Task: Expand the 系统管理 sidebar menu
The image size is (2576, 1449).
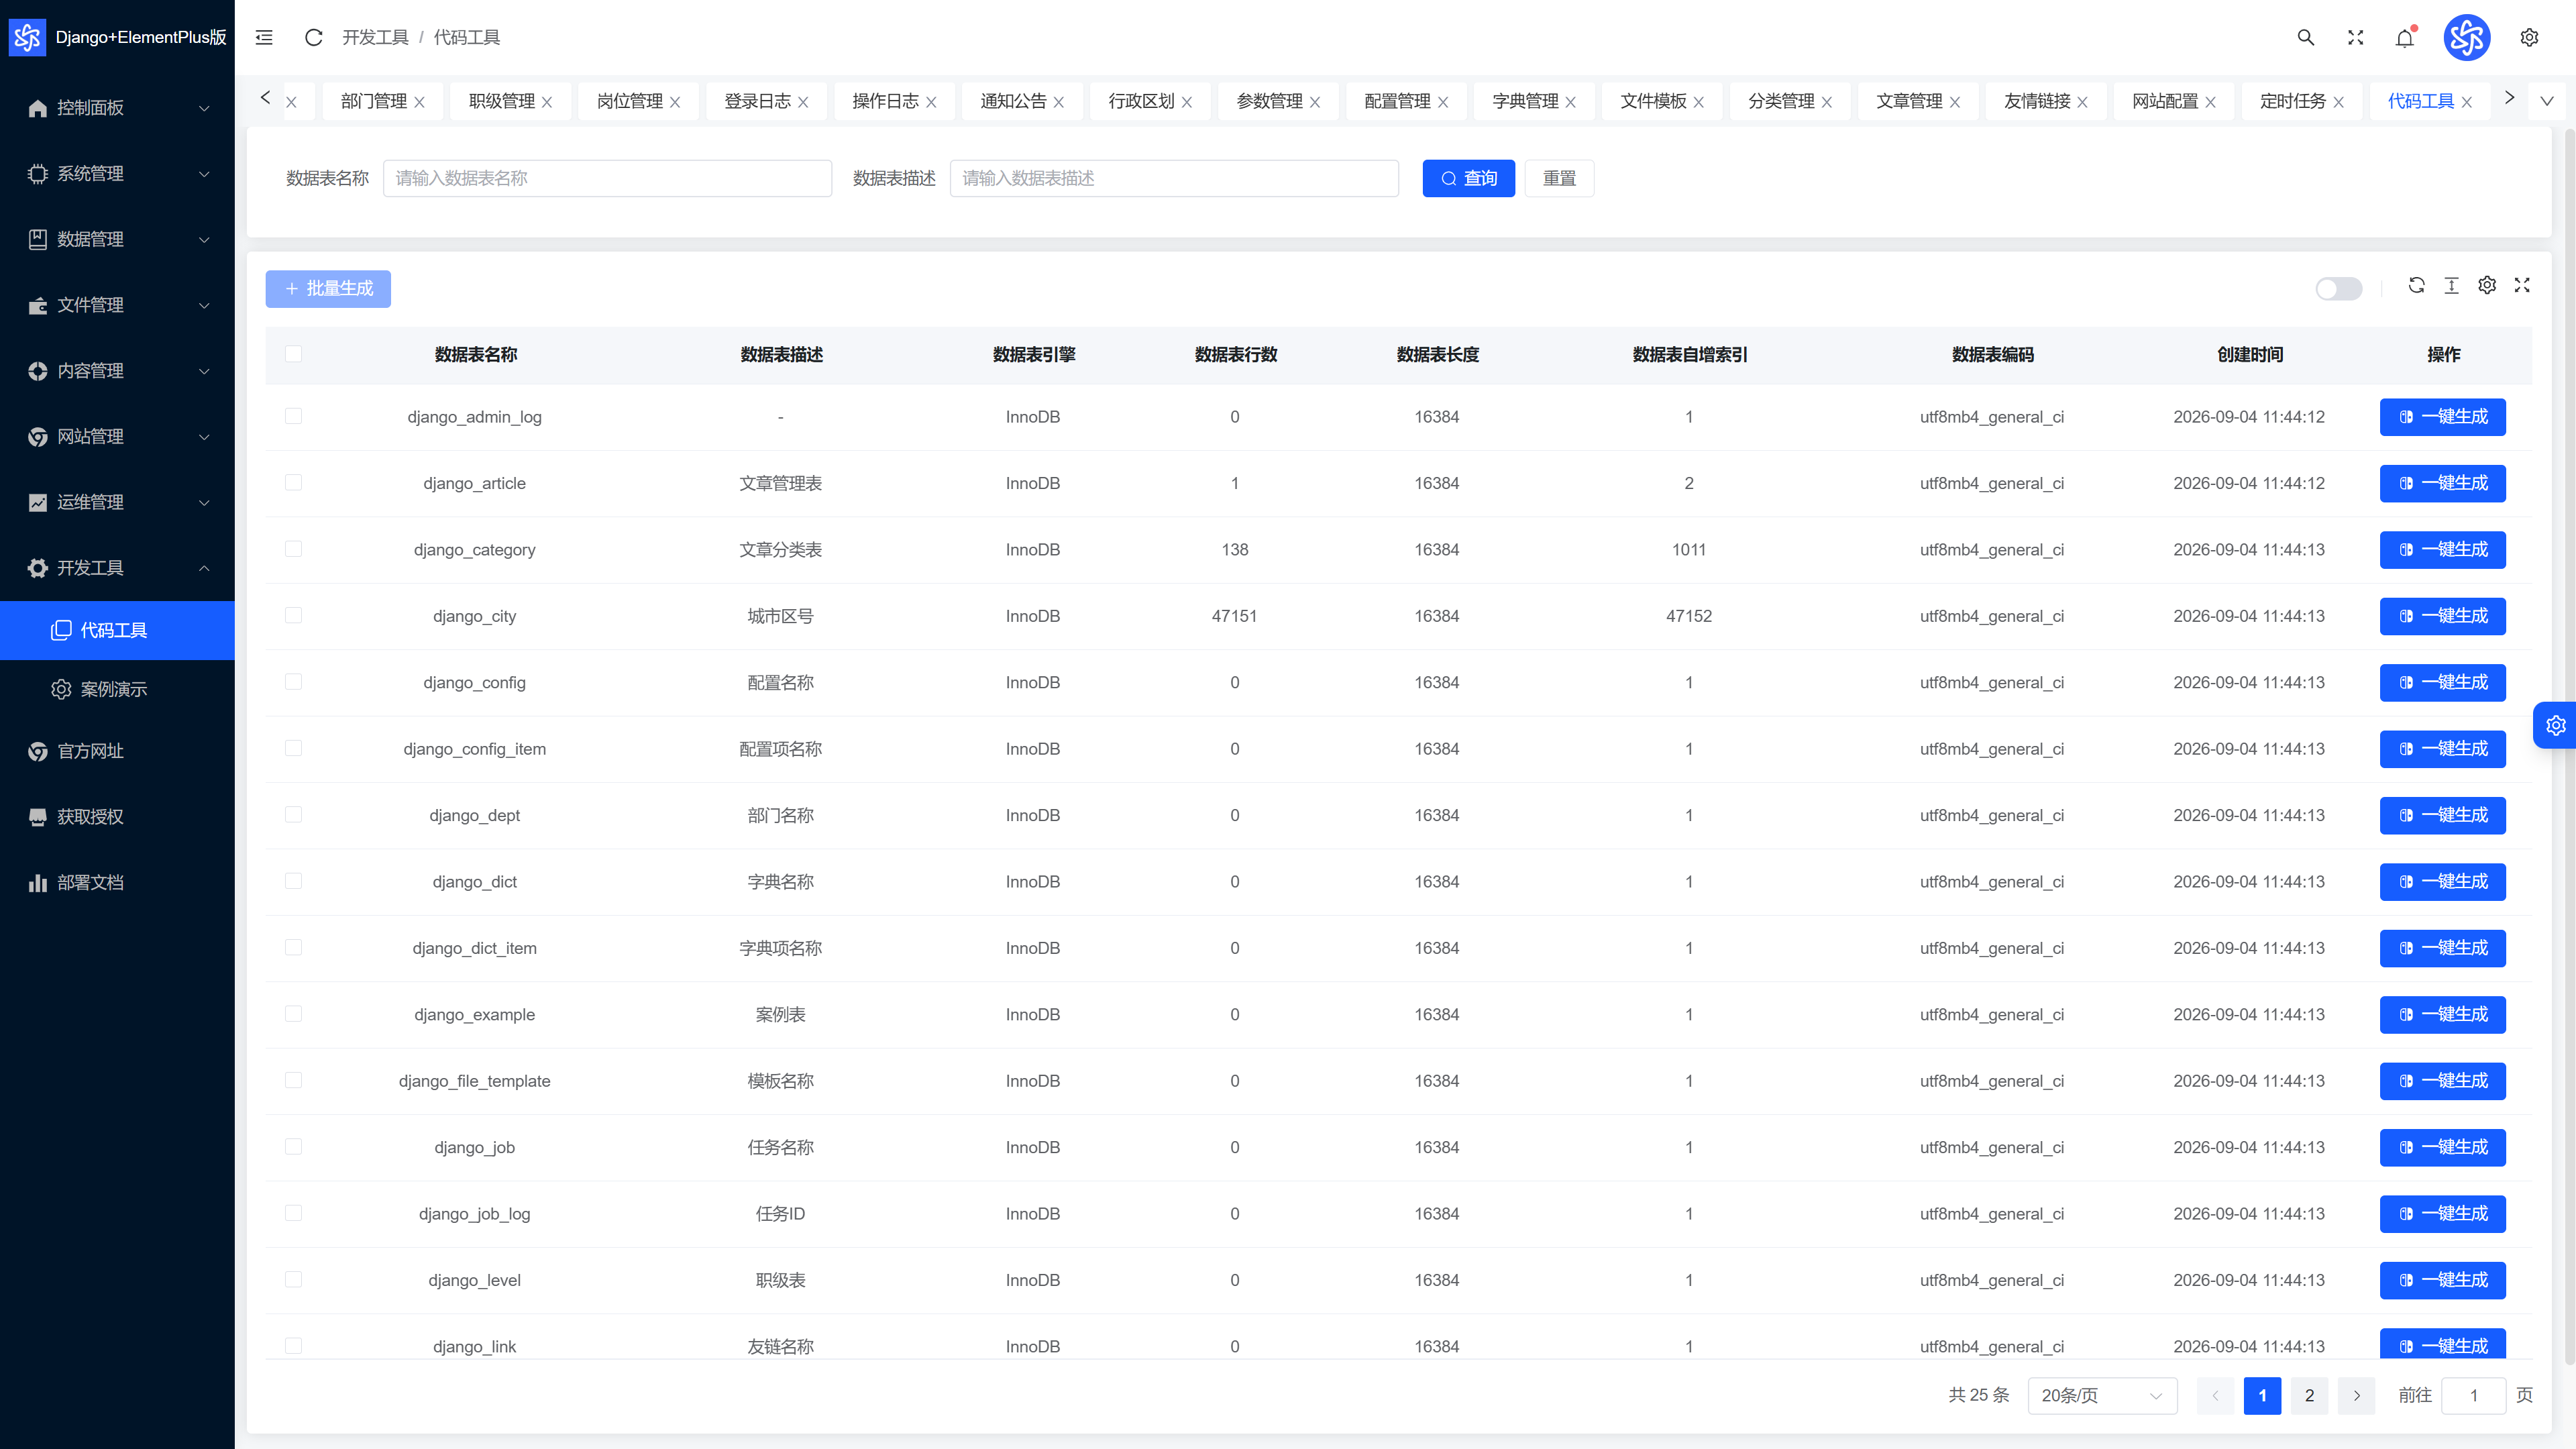Action: [117, 173]
